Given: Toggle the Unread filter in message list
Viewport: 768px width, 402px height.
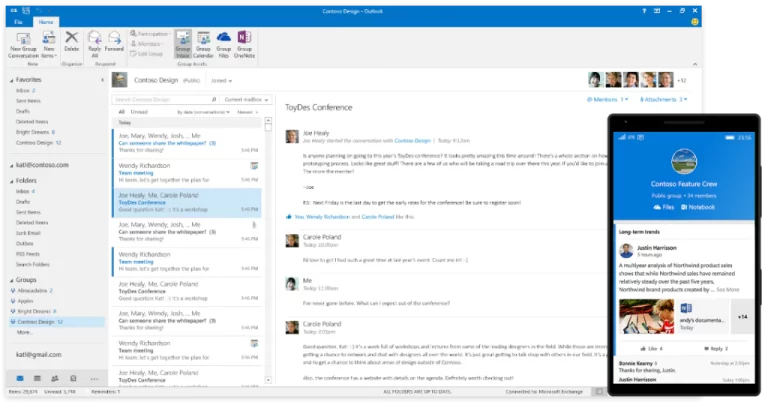Looking at the screenshot, I should pos(139,112).
